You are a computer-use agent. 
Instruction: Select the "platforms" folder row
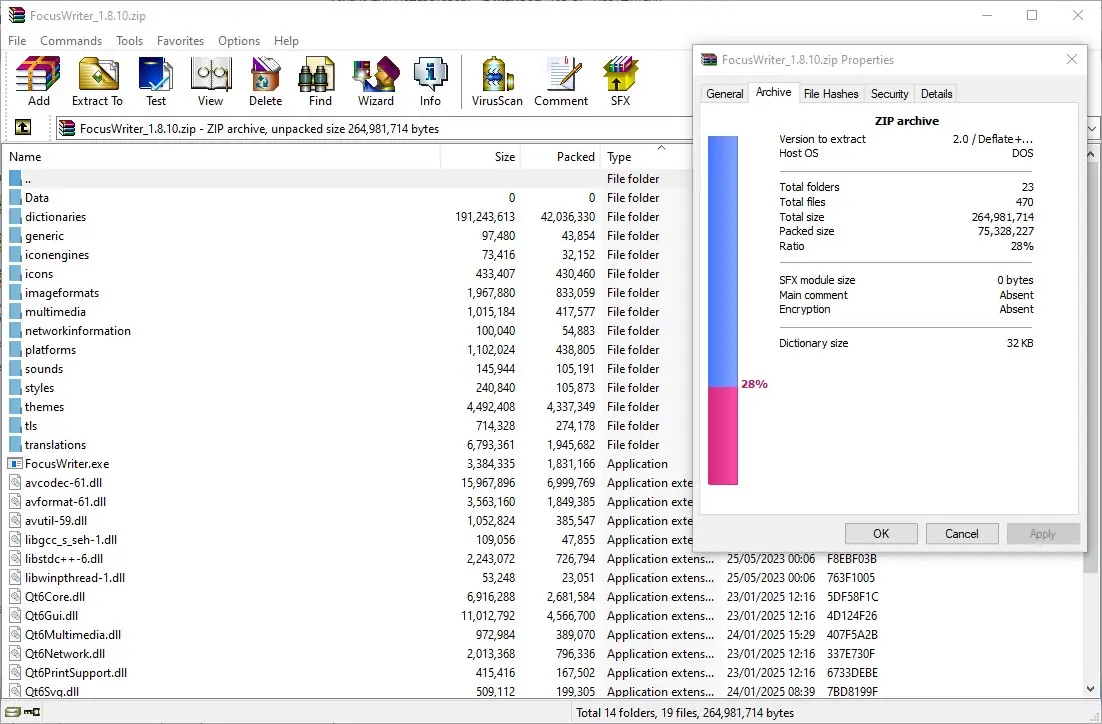(x=348, y=349)
